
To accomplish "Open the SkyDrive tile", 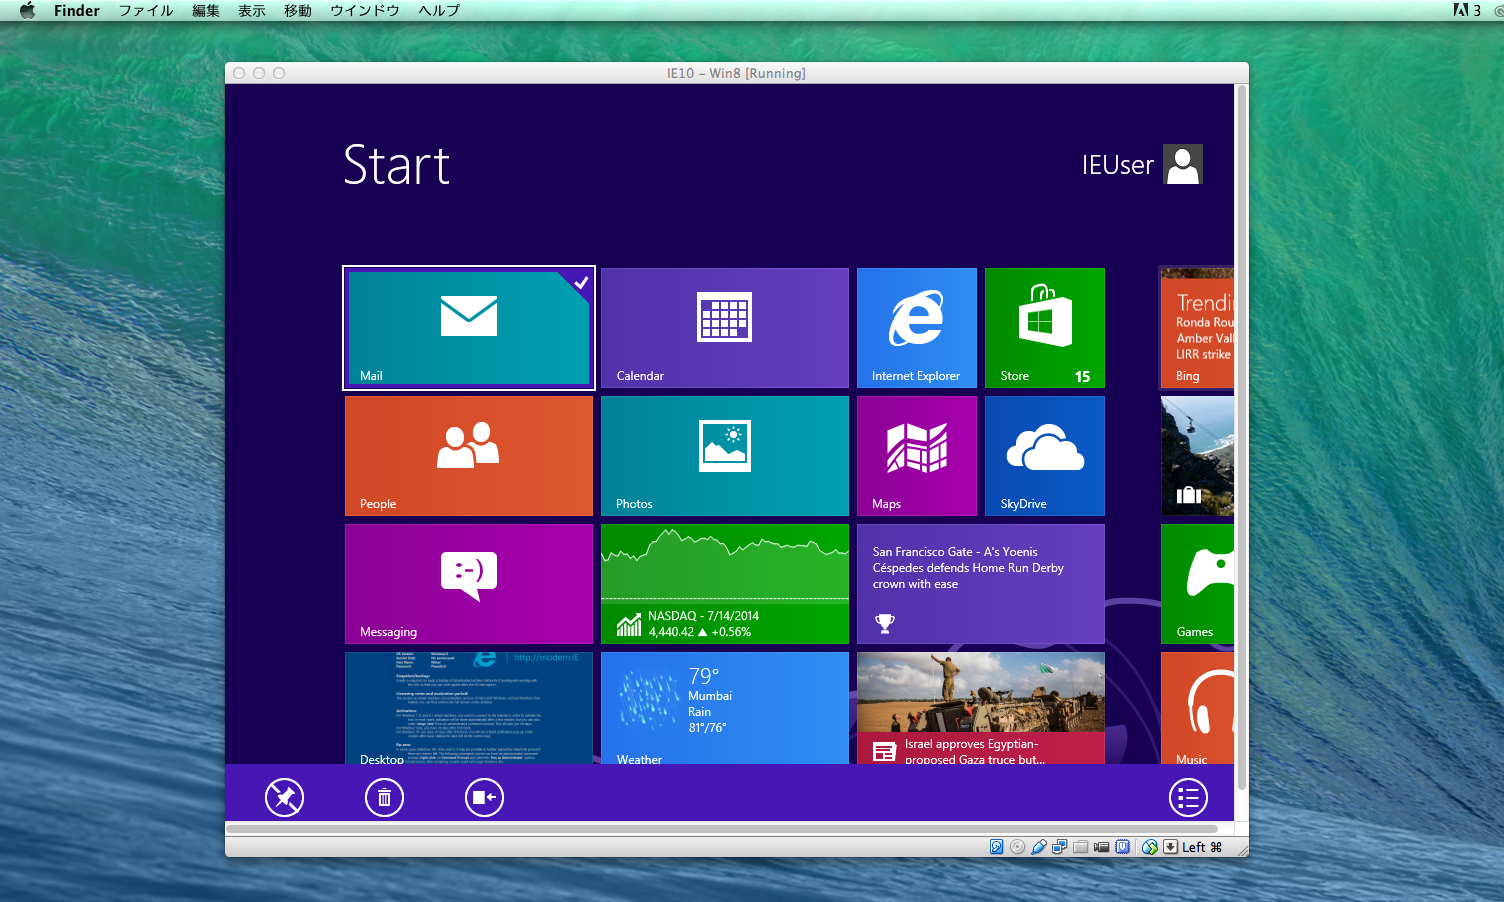I will 1045,456.
